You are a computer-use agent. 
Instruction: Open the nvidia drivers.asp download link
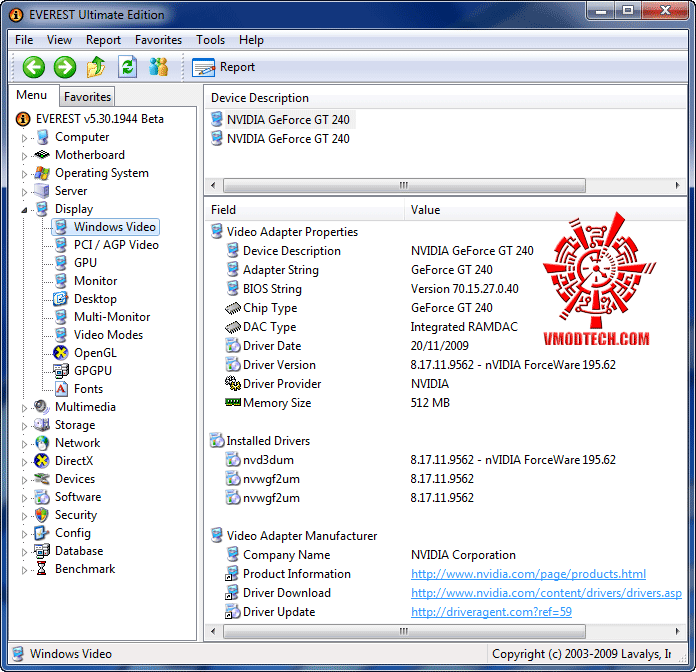(x=546, y=593)
